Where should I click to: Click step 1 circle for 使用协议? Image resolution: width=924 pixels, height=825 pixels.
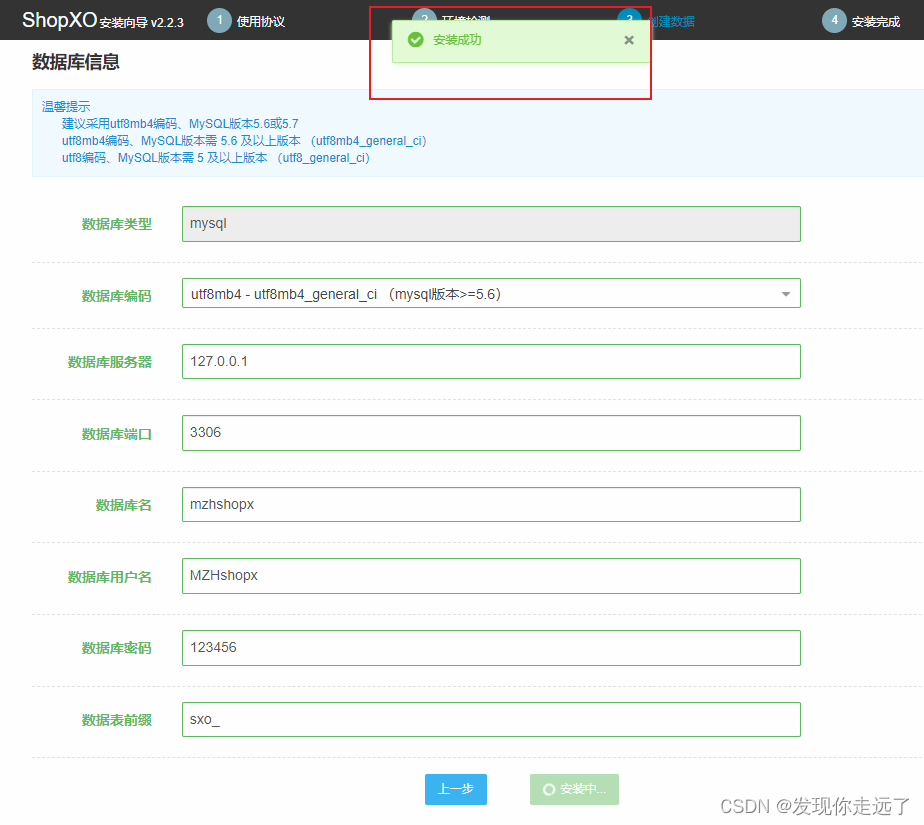219,21
